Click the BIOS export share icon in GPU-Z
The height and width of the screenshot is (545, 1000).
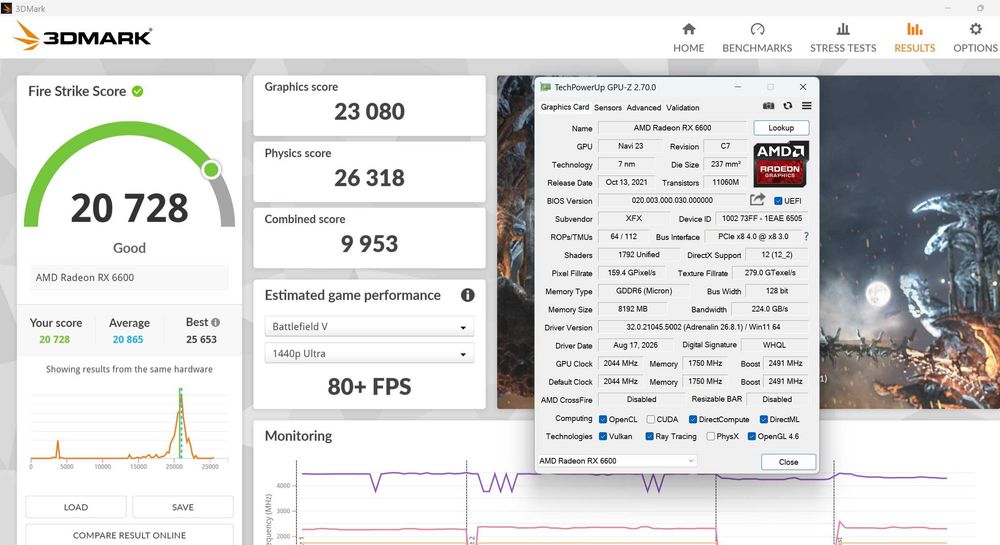click(x=757, y=200)
